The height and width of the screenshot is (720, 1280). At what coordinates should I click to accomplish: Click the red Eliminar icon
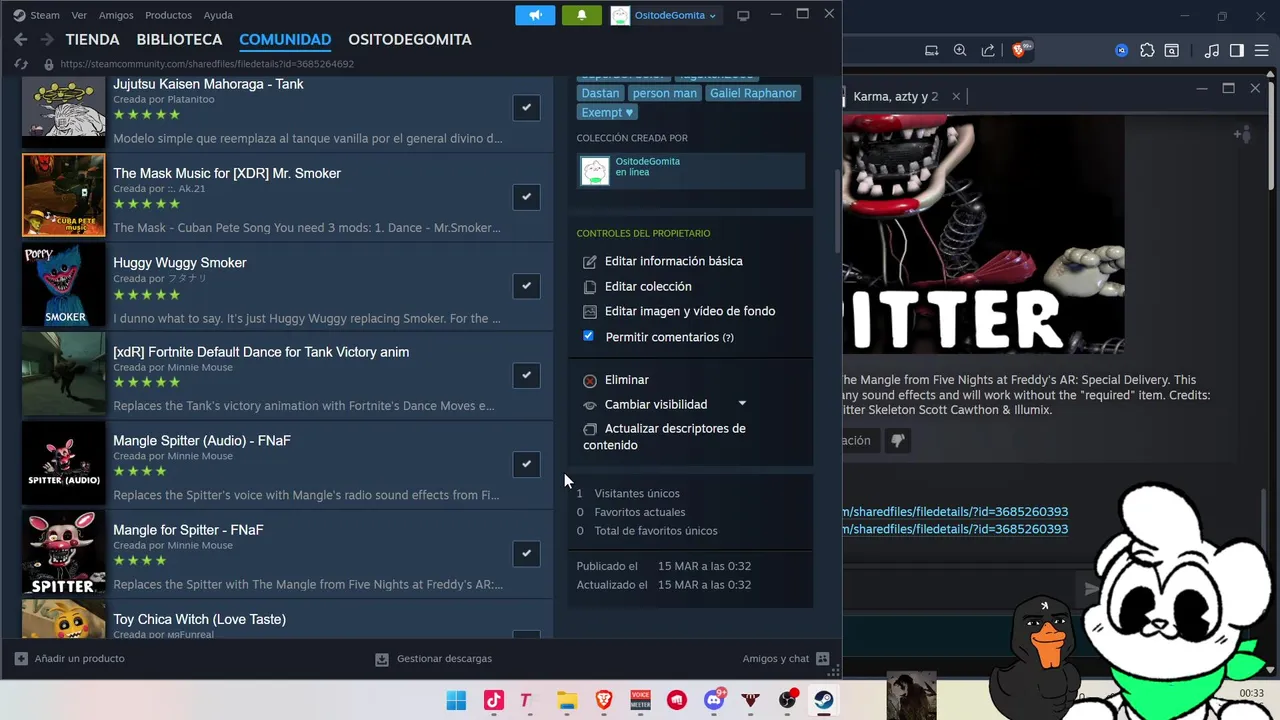(x=590, y=380)
